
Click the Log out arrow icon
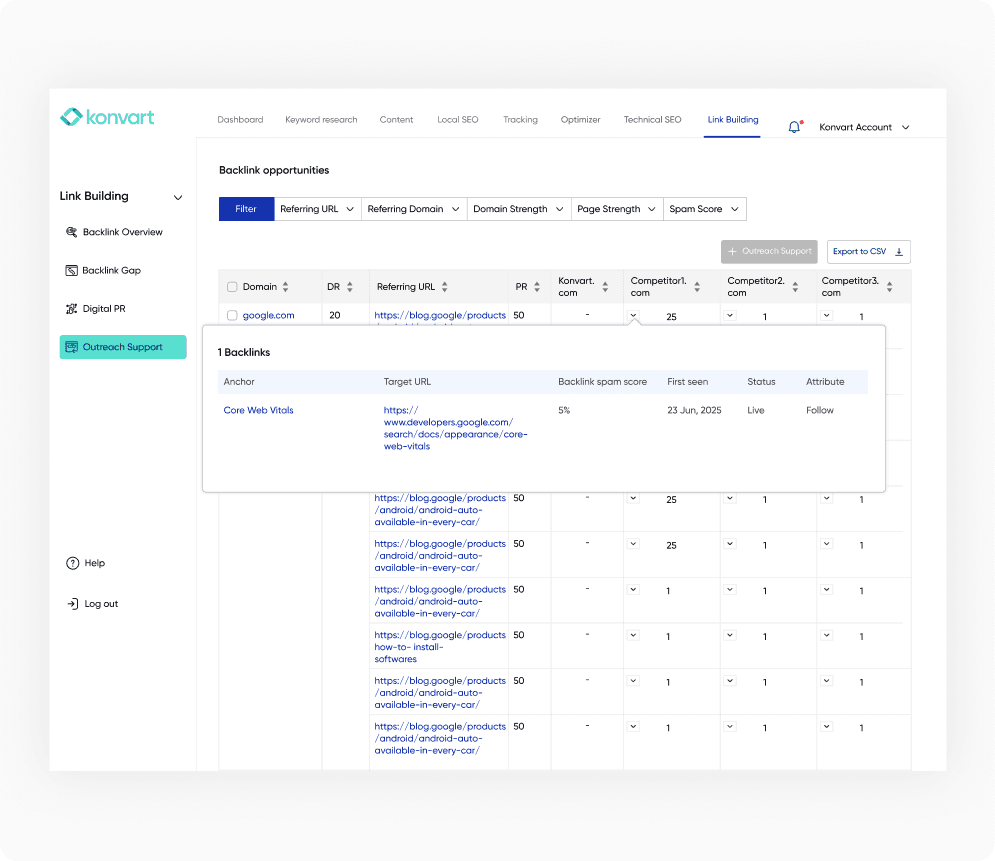[72, 604]
